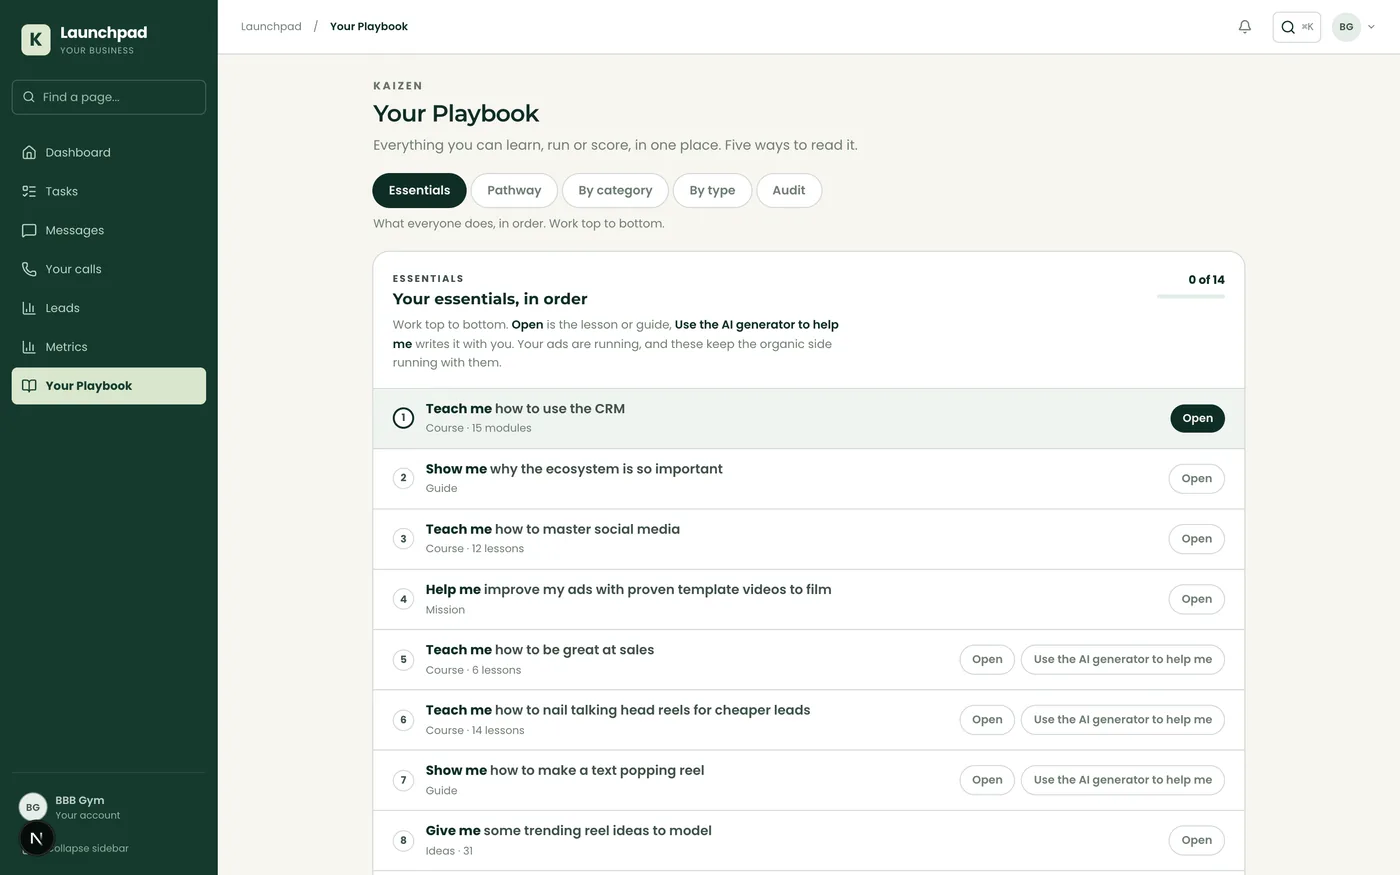Open the talking head reels course
This screenshot has height=875, width=1400.
[x=987, y=720]
